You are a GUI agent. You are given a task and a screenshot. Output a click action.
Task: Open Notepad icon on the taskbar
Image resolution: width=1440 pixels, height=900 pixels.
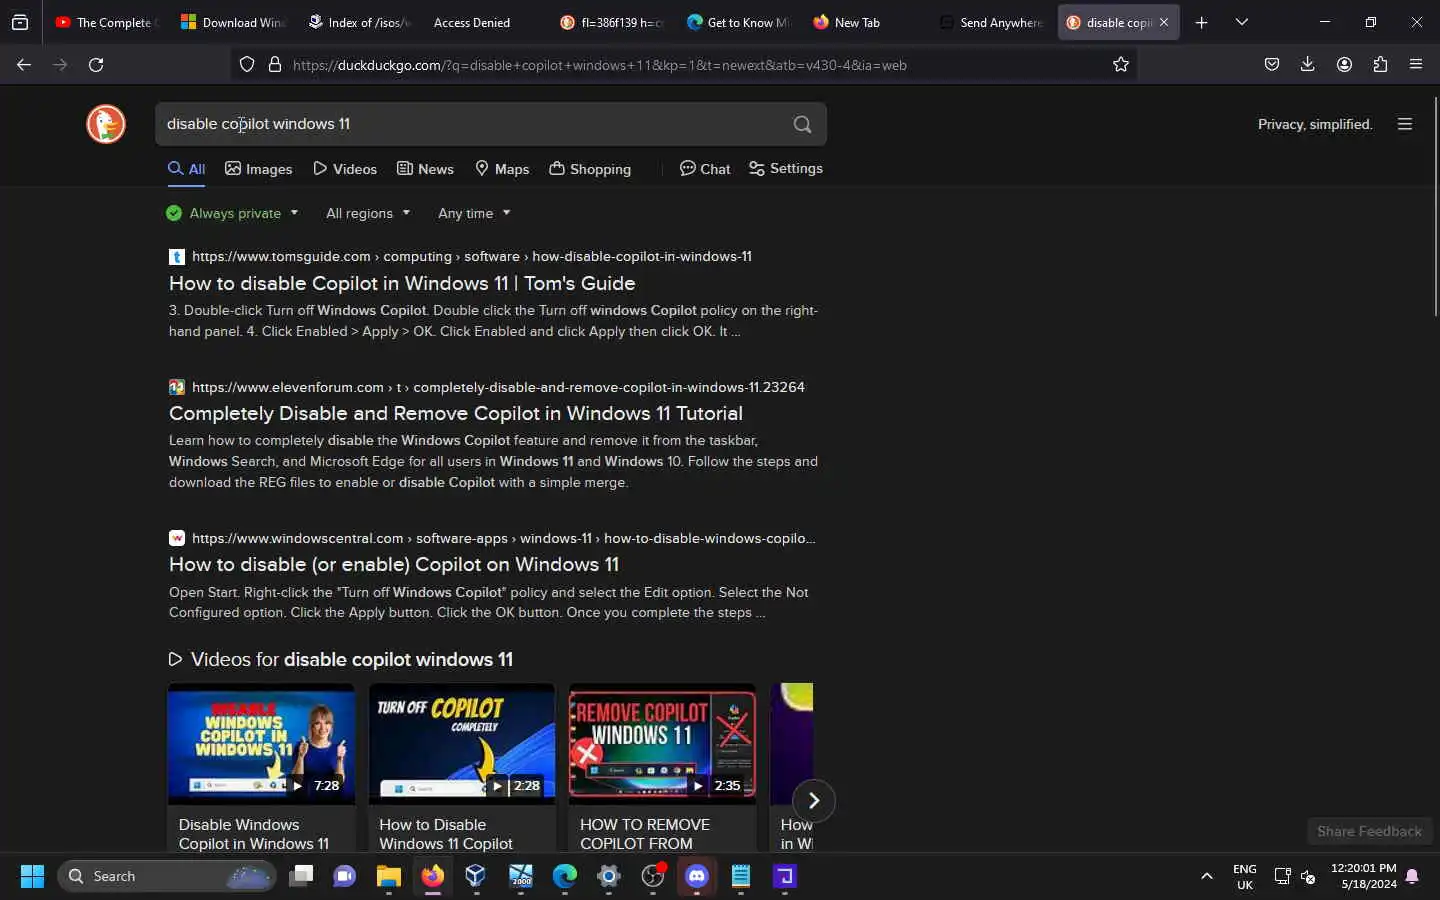pyautogui.click(x=741, y=876)
